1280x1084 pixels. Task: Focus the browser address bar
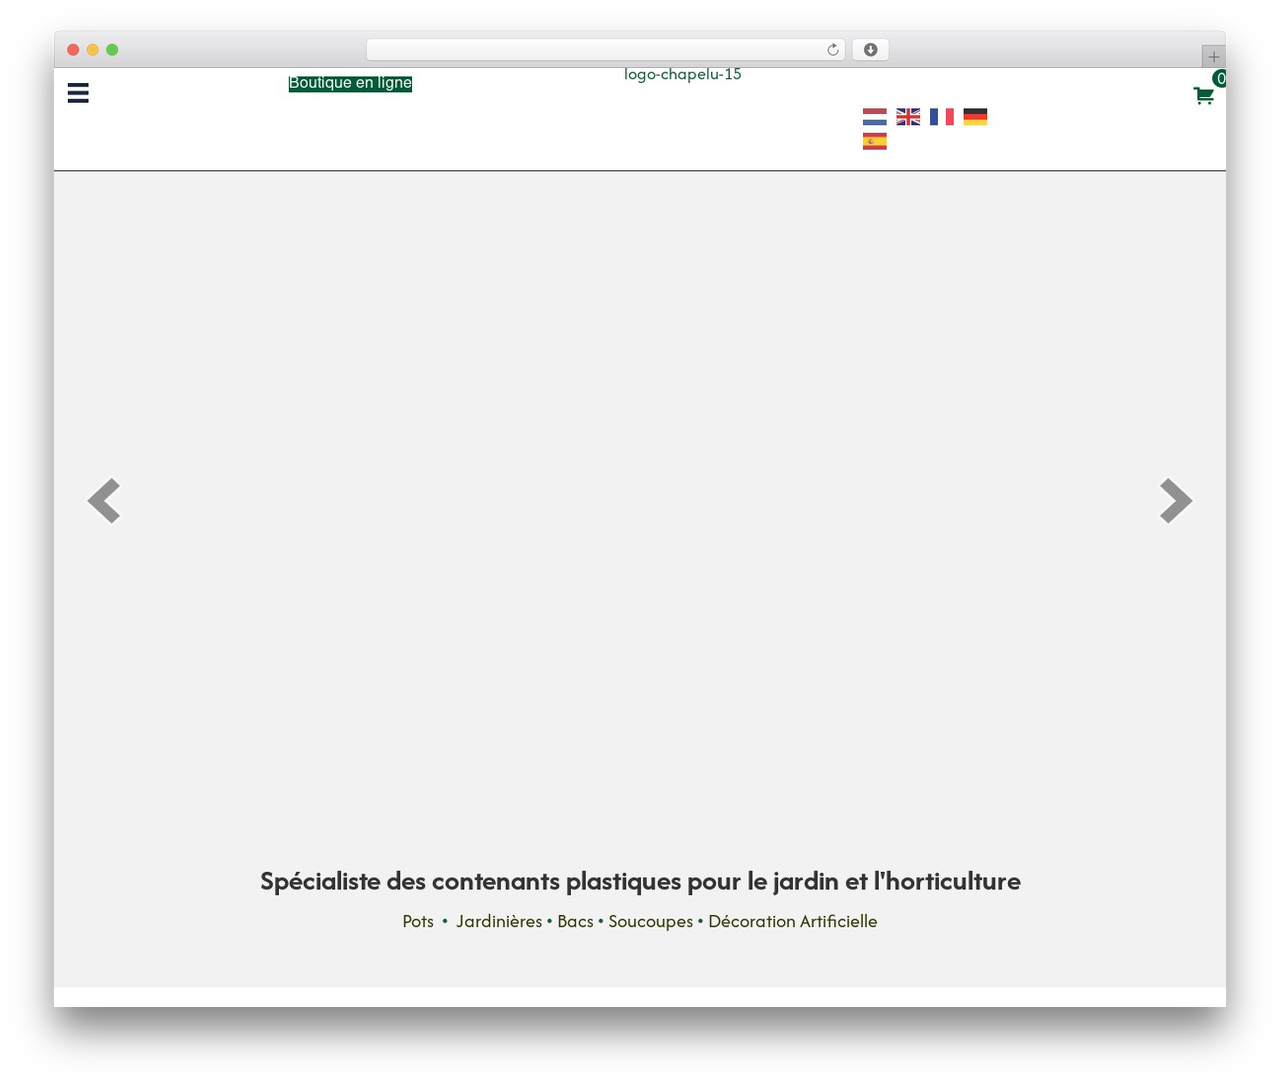605,50
